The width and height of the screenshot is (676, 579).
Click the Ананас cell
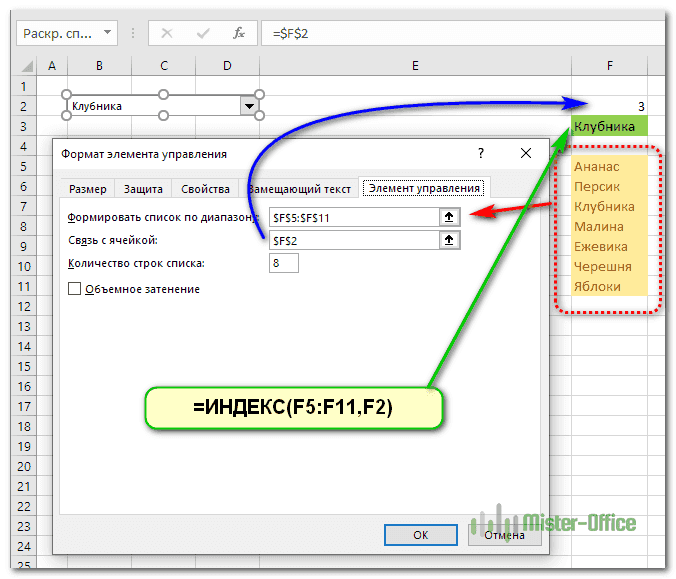tap(610, 166)
